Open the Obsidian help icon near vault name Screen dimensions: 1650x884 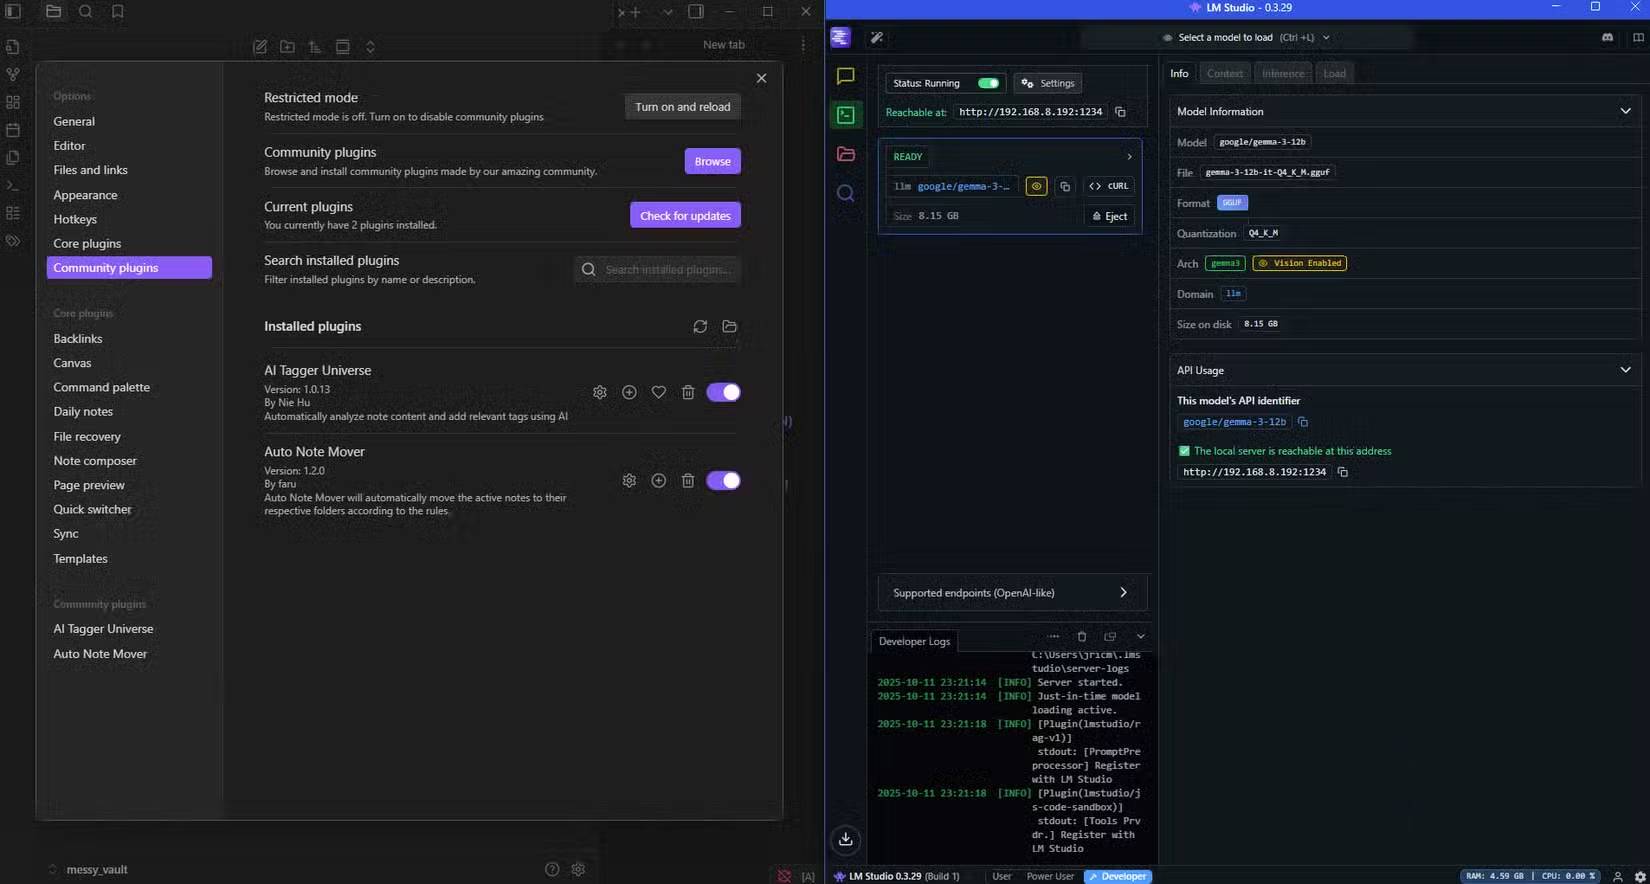[x=552, y=869]
